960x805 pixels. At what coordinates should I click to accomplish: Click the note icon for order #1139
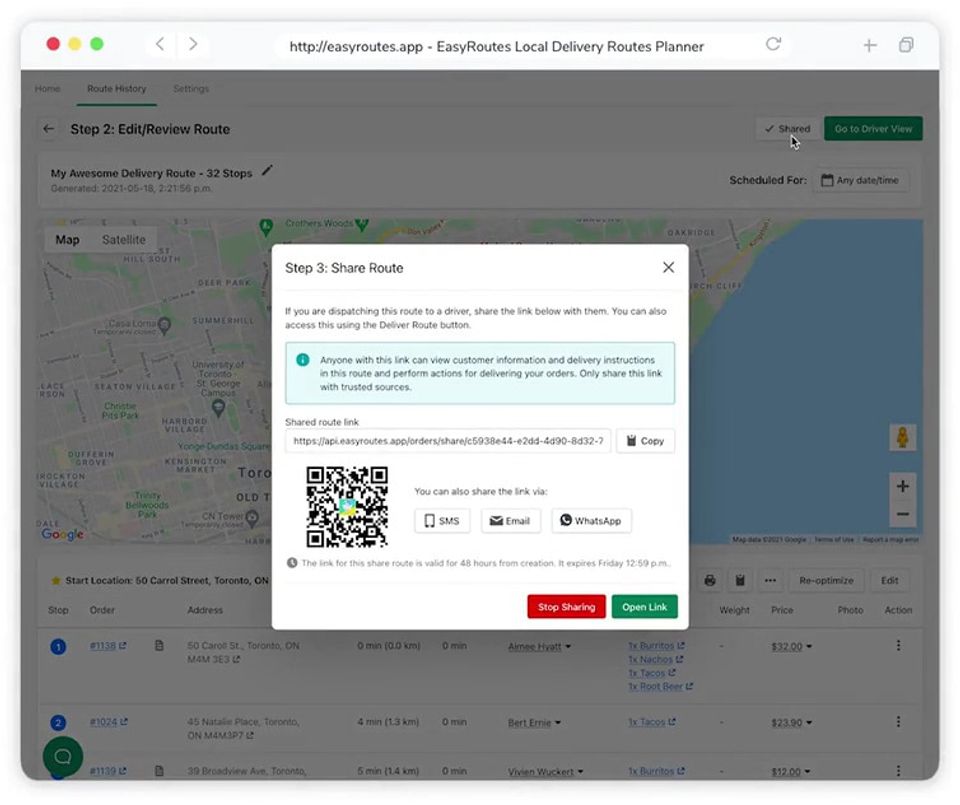click(159, 771)
